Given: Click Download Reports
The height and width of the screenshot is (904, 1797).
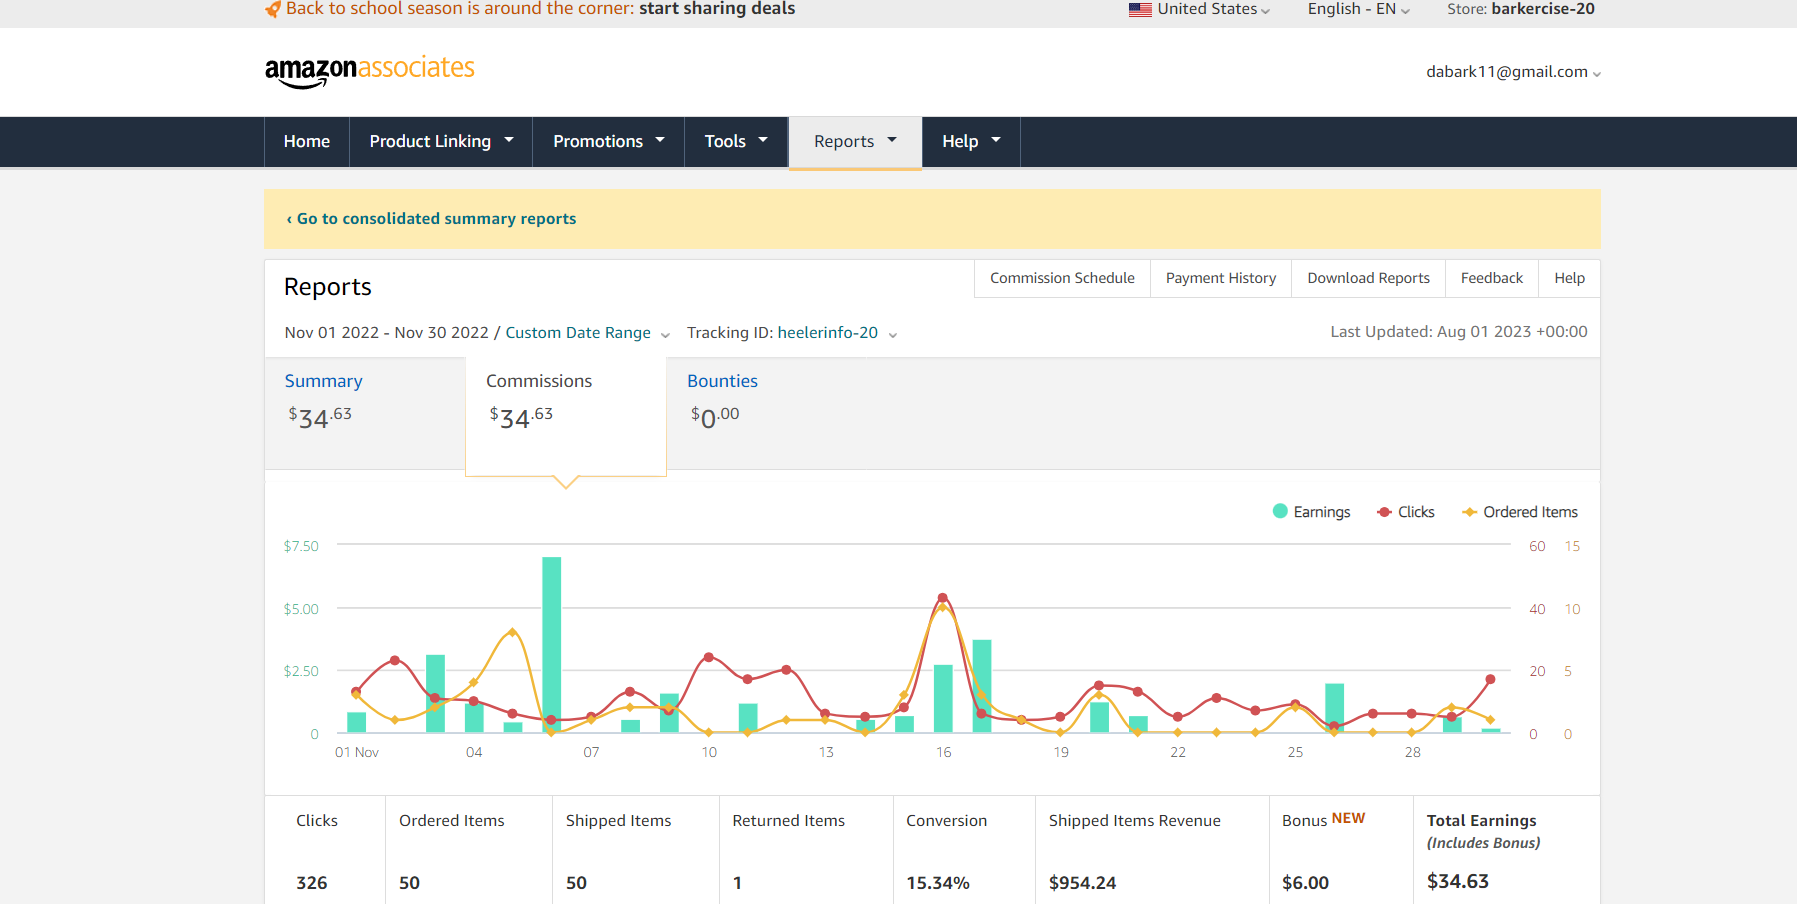Looking at the screenshot, I should click(1368, 278).
